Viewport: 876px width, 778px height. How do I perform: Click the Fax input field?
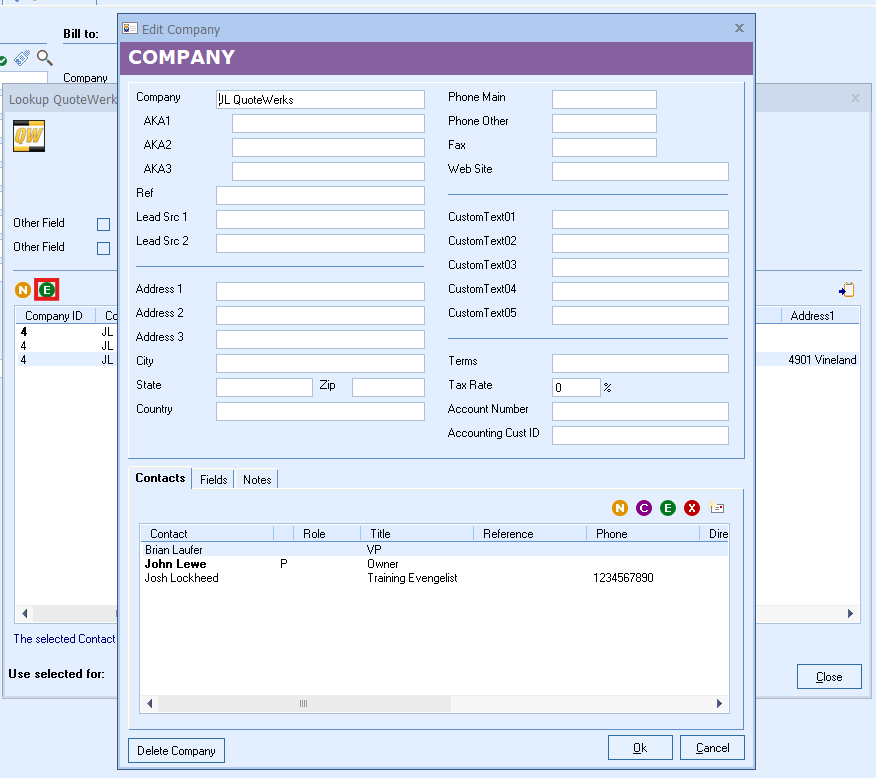pyautogui.click(x=604, y=147)
